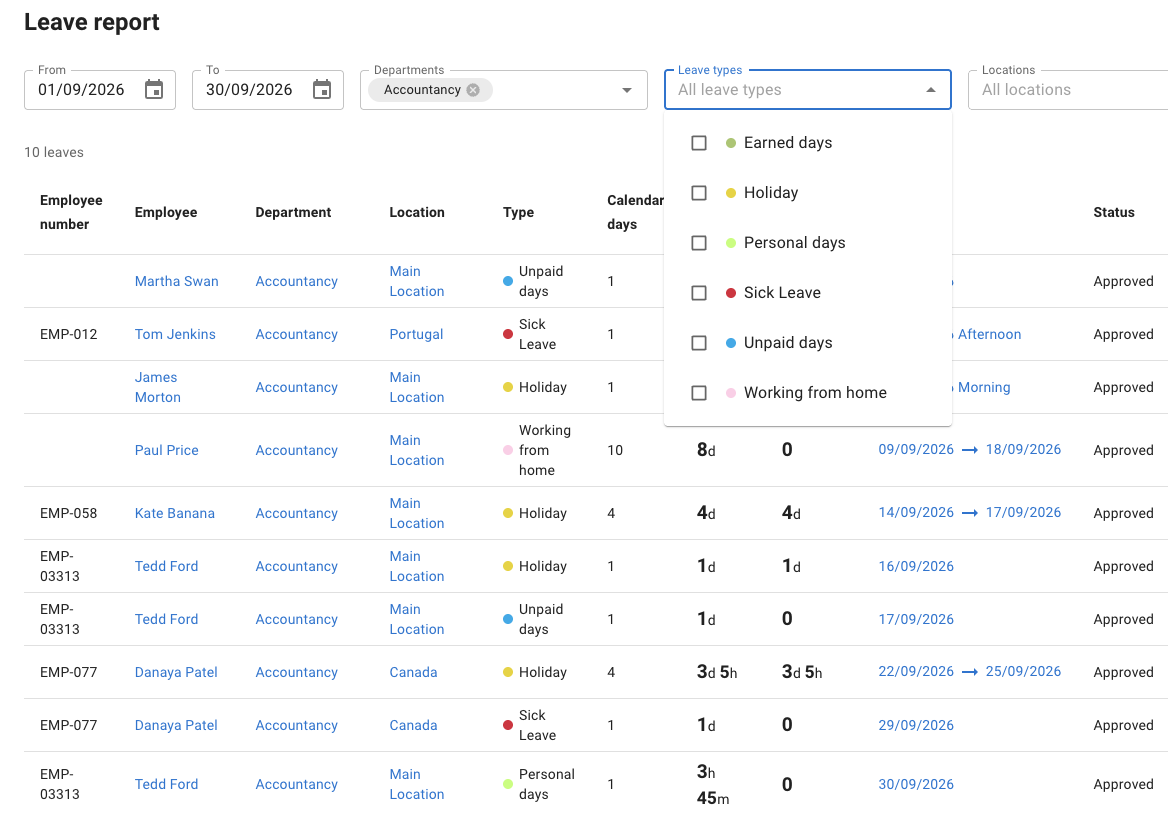Check the Unpaid days checkbox
Viewport: 1168px width, 818px height.
click(699, 343)
